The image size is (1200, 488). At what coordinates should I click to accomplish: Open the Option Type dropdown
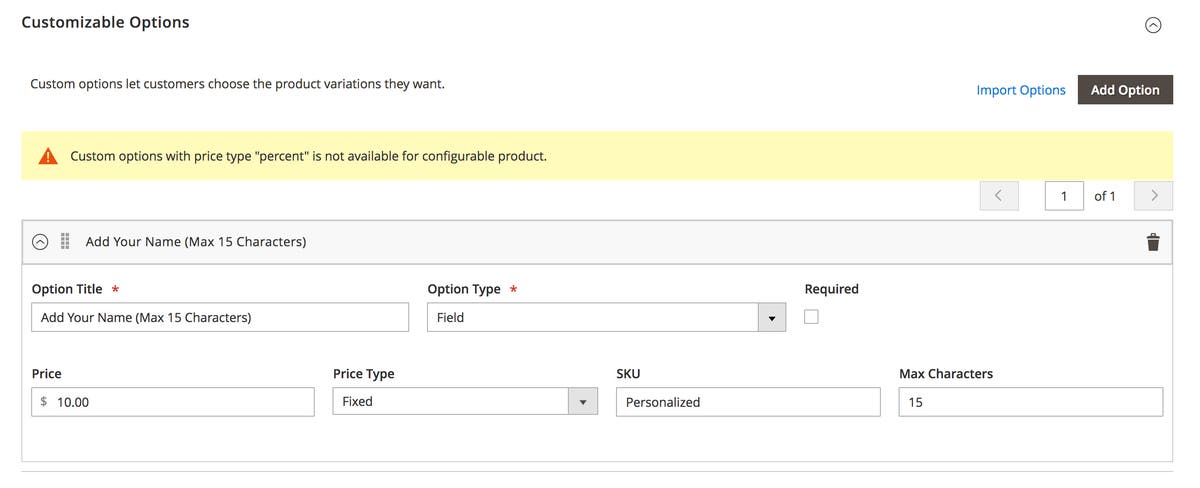[x=606, y=317]
